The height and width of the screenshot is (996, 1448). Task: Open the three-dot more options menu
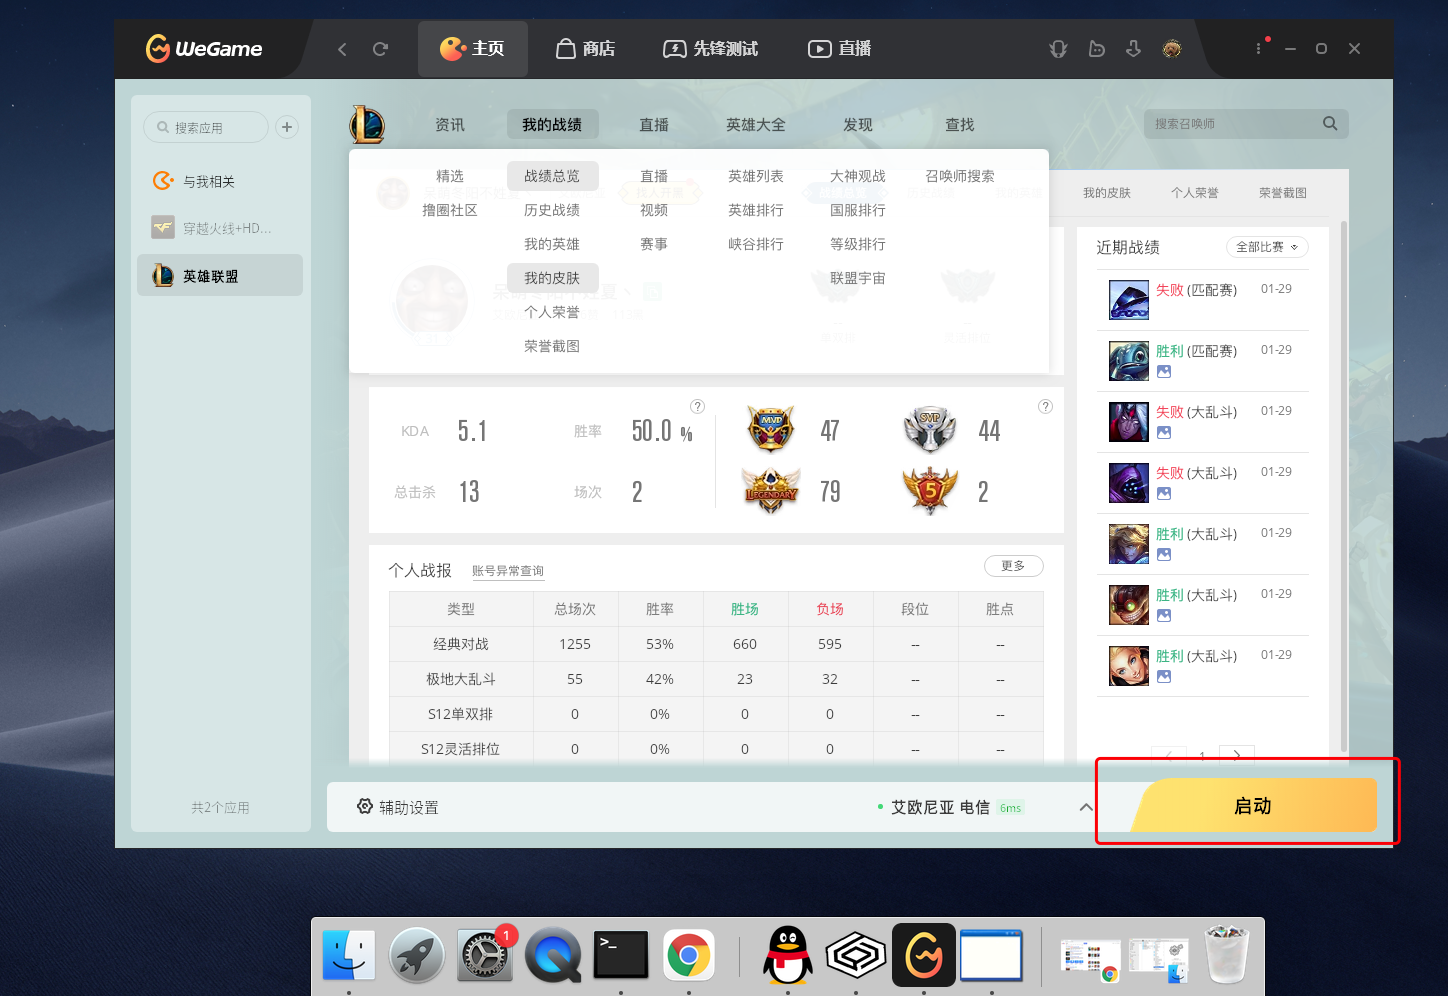pos(1258,49)
